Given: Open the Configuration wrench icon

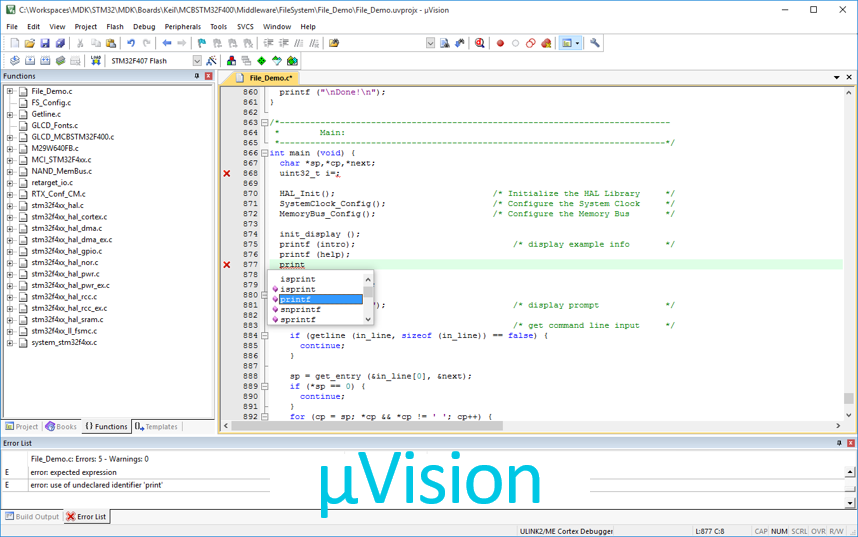Looking at the screenshot, I should pyautogui.click(x=595, y=43).
